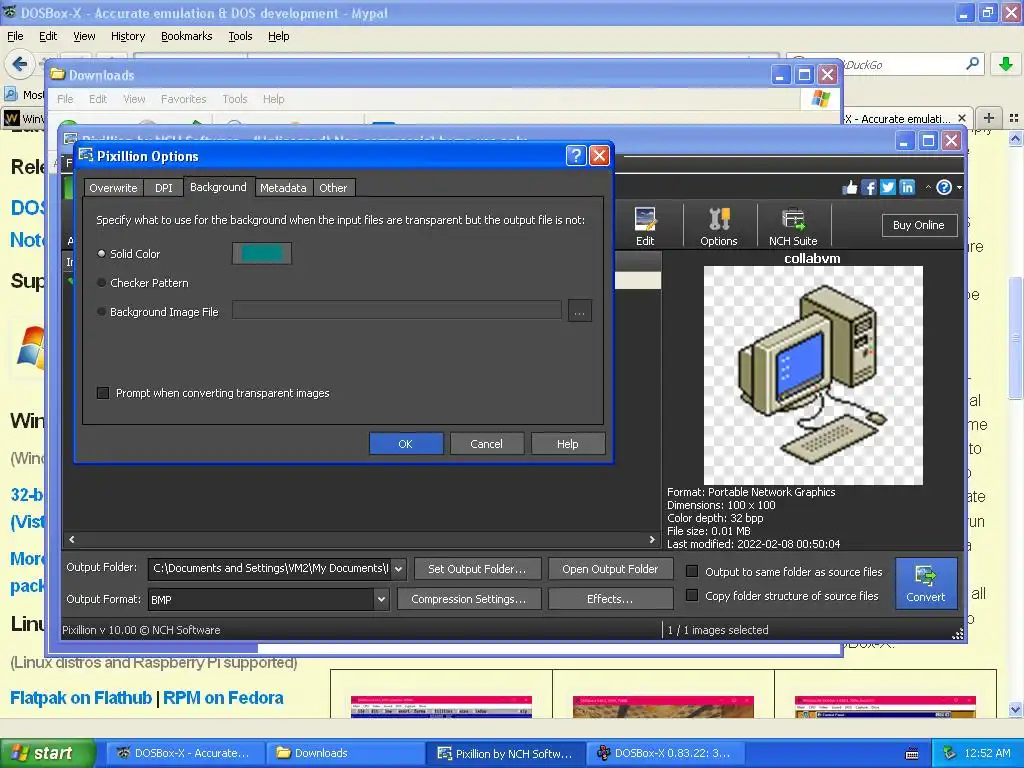Open browser Tools menu
The image size is (1024, 768).
[x=240, y=36]
